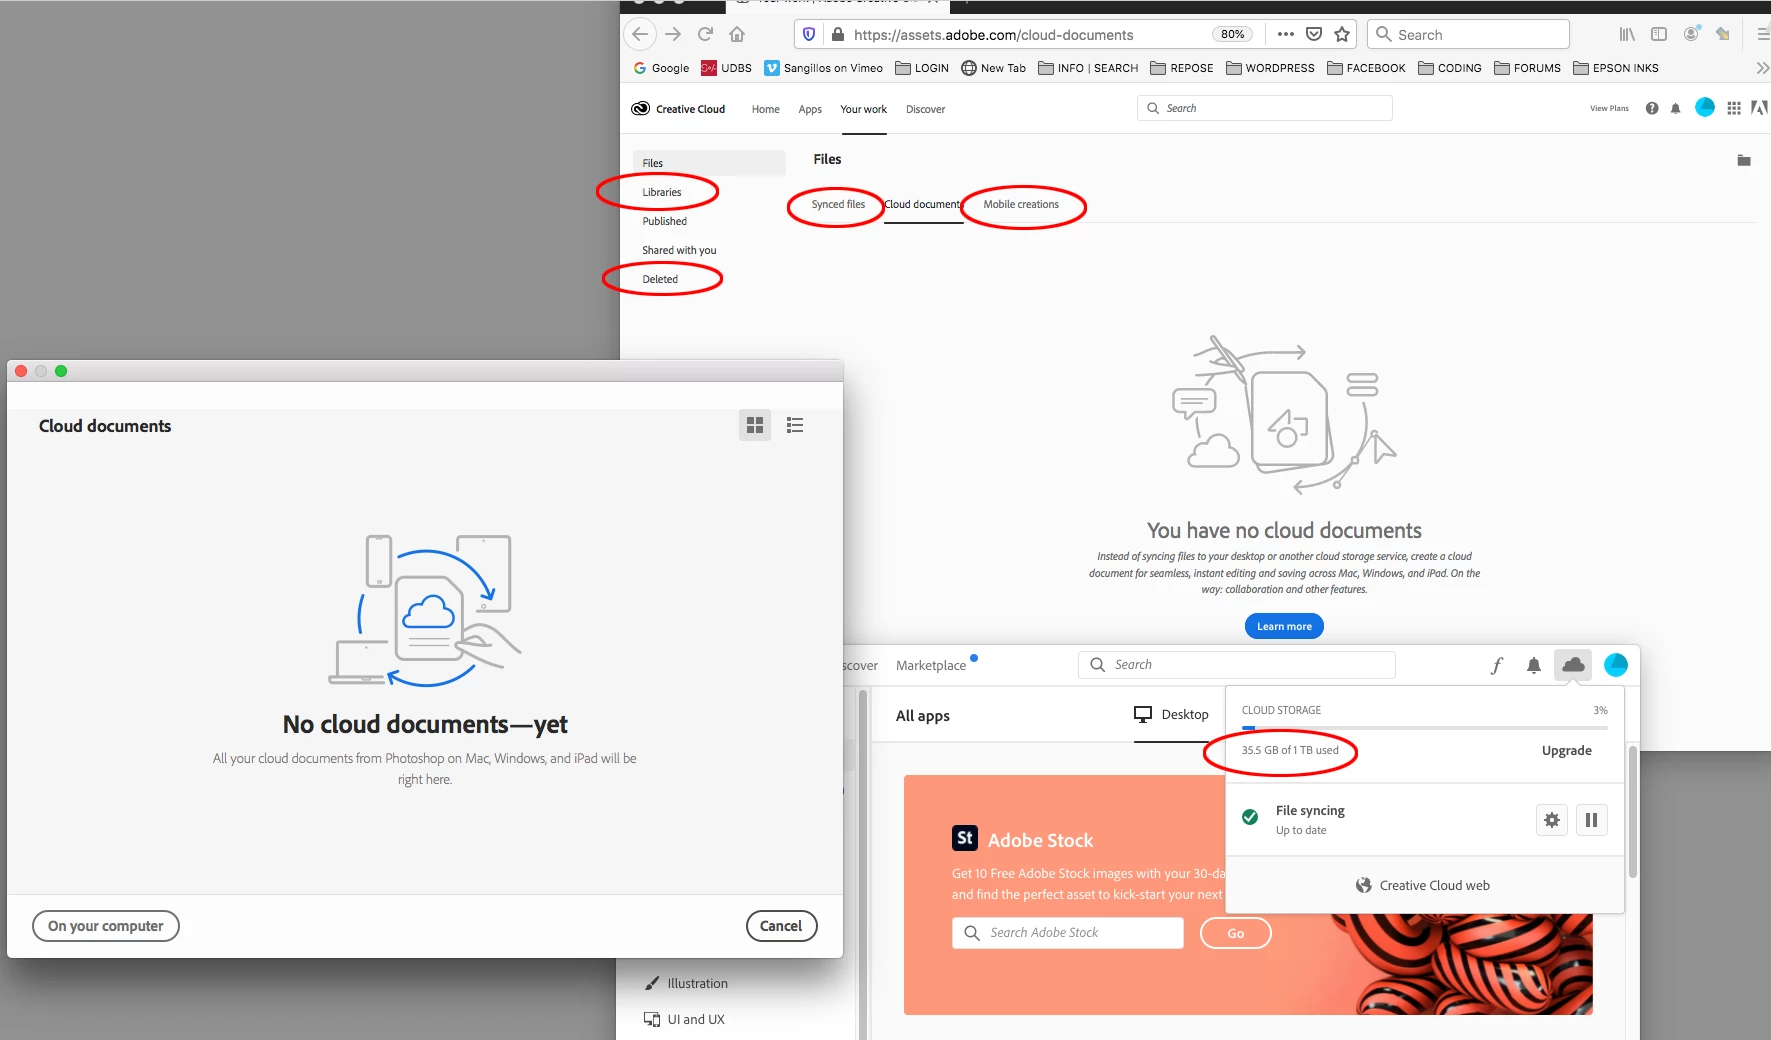Viewport: 1771px width, 1040px height.
Task: Open Deleted files section
Action: point(660,279)
